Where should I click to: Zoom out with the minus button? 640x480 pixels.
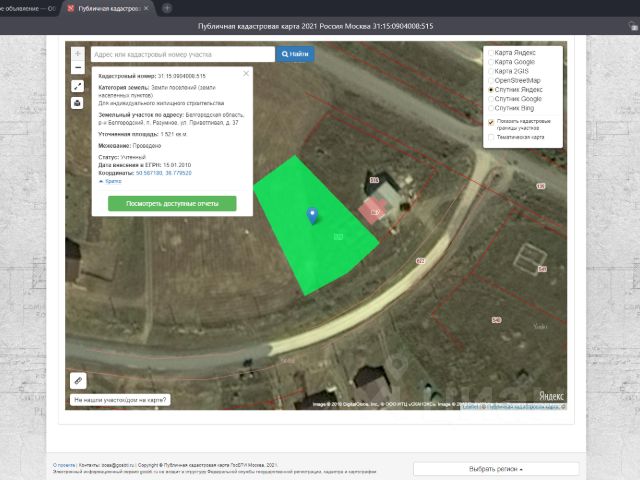(x=78, y=68)
